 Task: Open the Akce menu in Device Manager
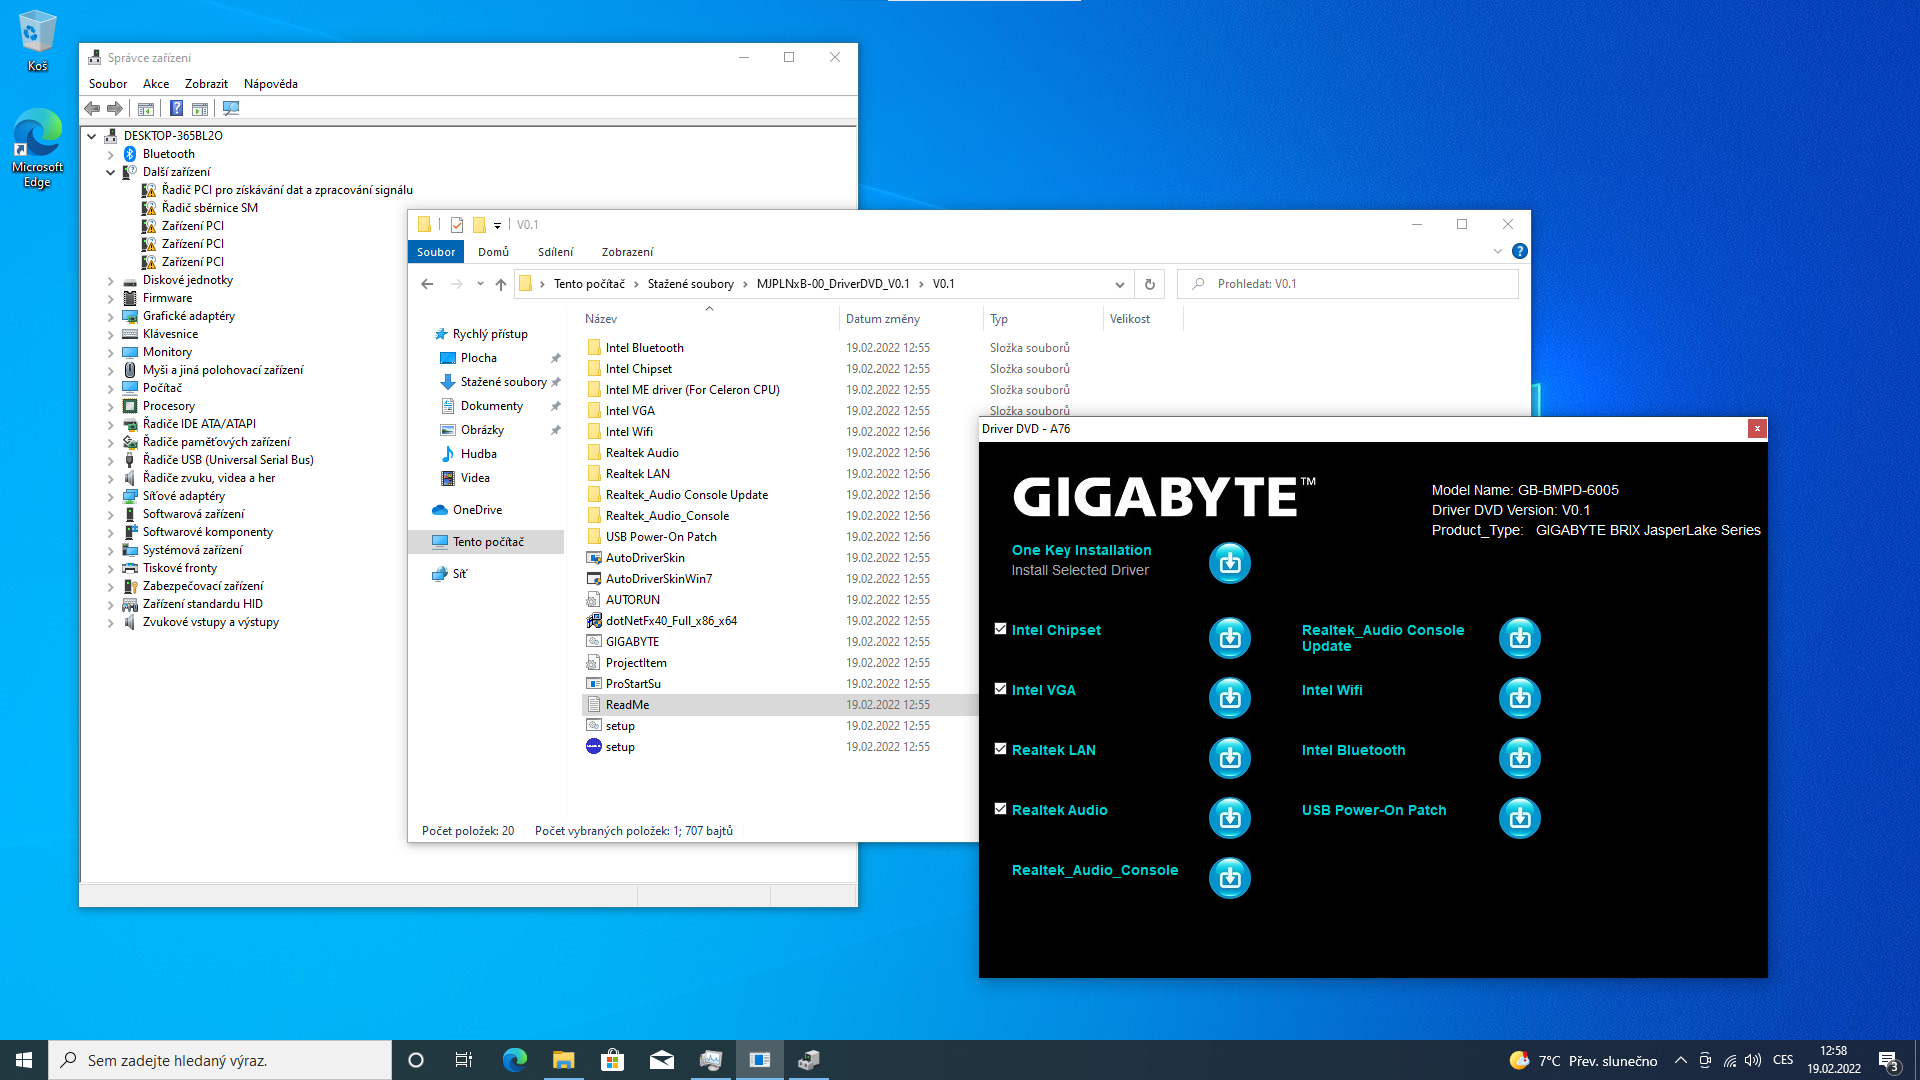click(x=156, y=84)
